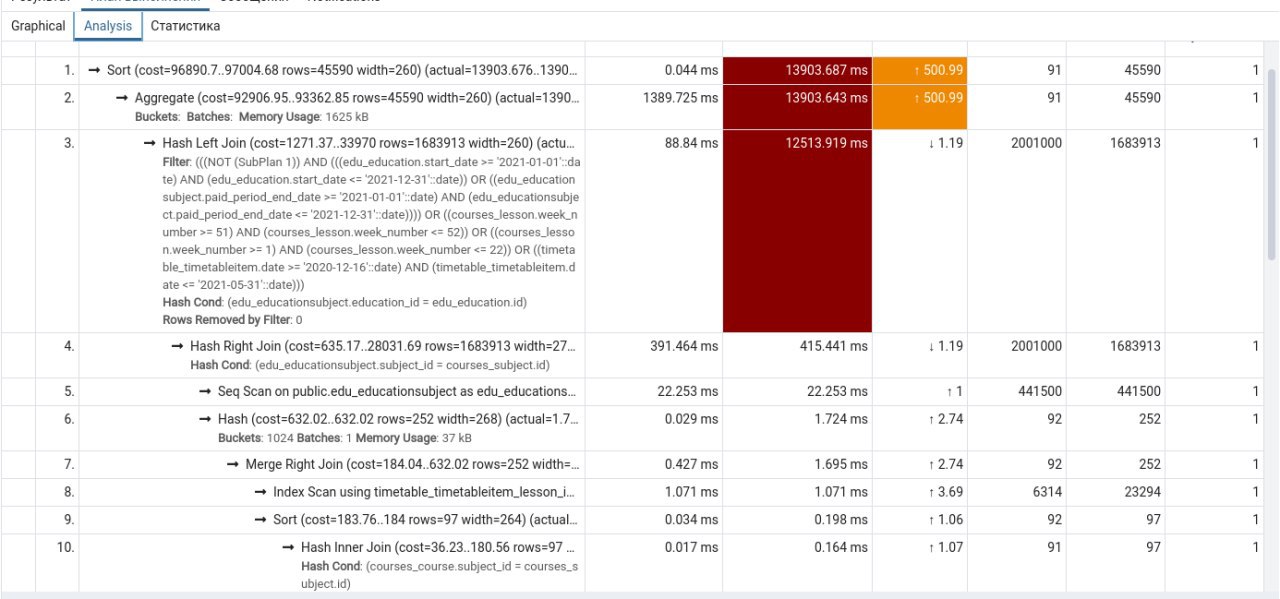Image resolution: width=1280 pixels, height=599 pixels.
Task: Click the orange 500.99 cell in the Sort row
Action: 921,71
